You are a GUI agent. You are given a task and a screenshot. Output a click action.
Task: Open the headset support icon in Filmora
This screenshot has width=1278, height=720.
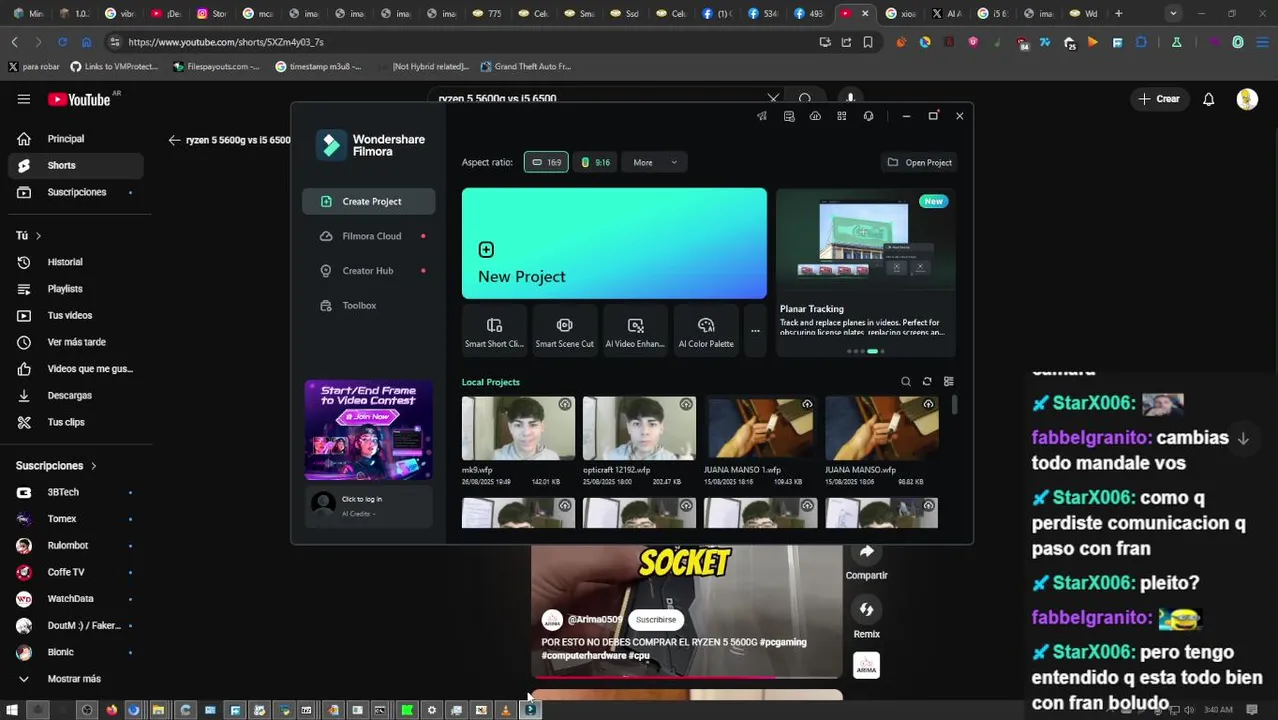point(868,116)
